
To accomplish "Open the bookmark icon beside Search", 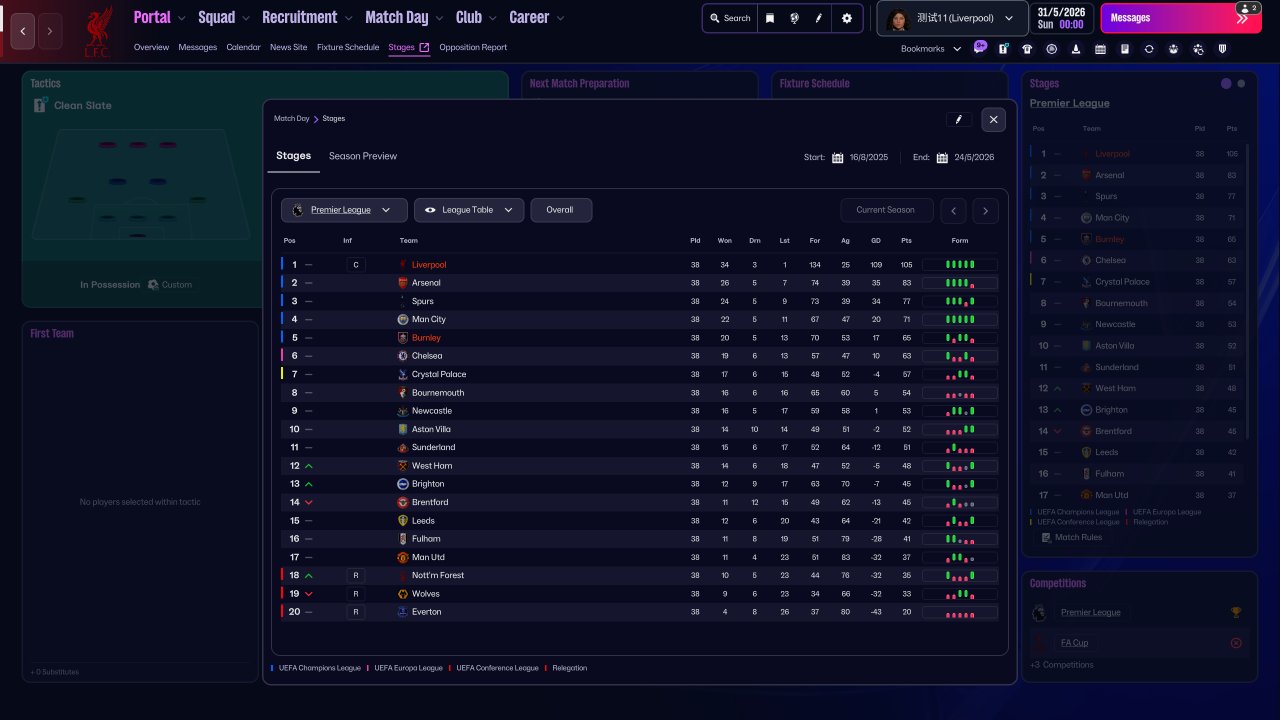I will [770, 18].
